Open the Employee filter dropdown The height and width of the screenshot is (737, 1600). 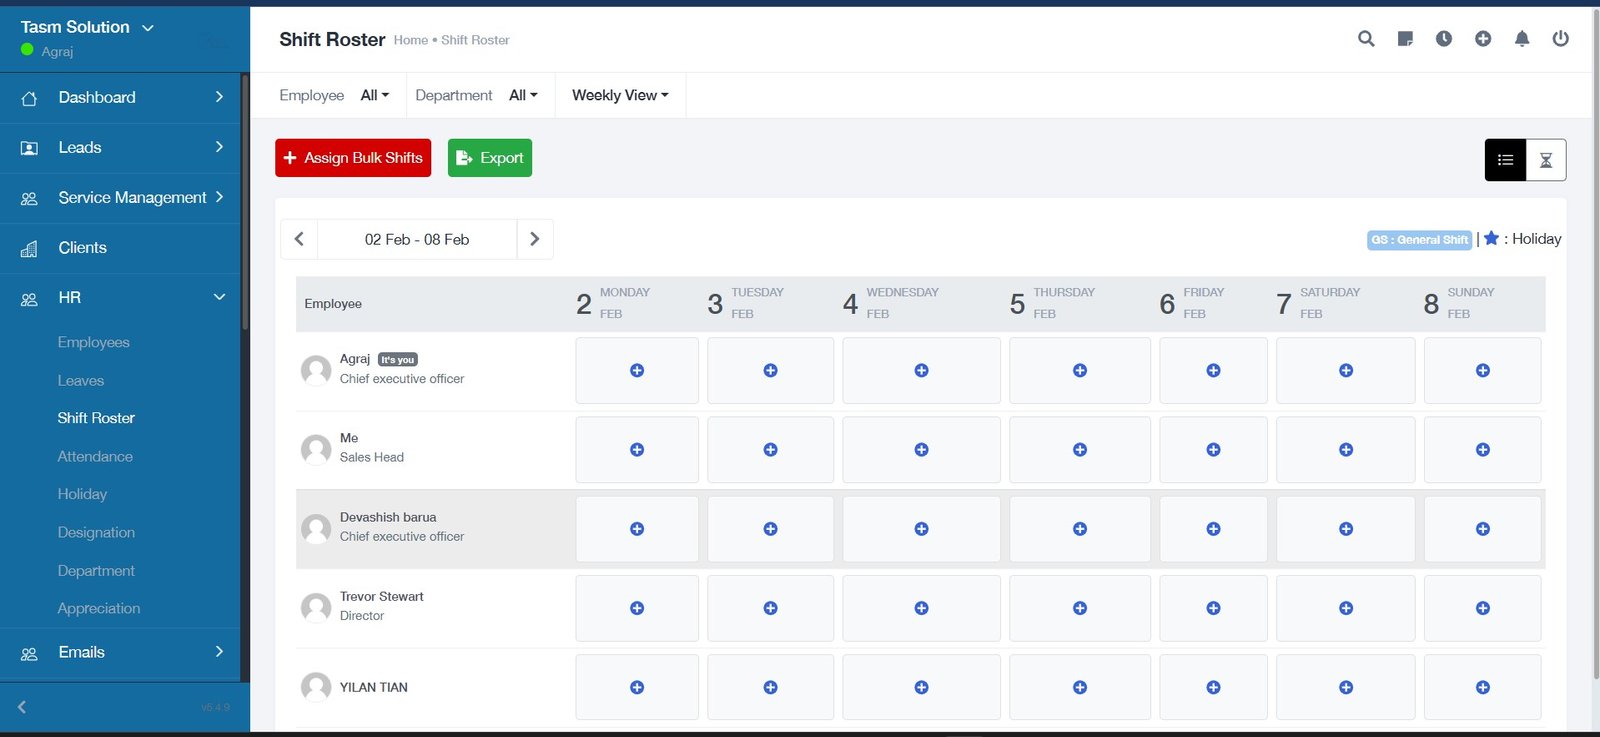pyautogui.click(x=374, y=96)
